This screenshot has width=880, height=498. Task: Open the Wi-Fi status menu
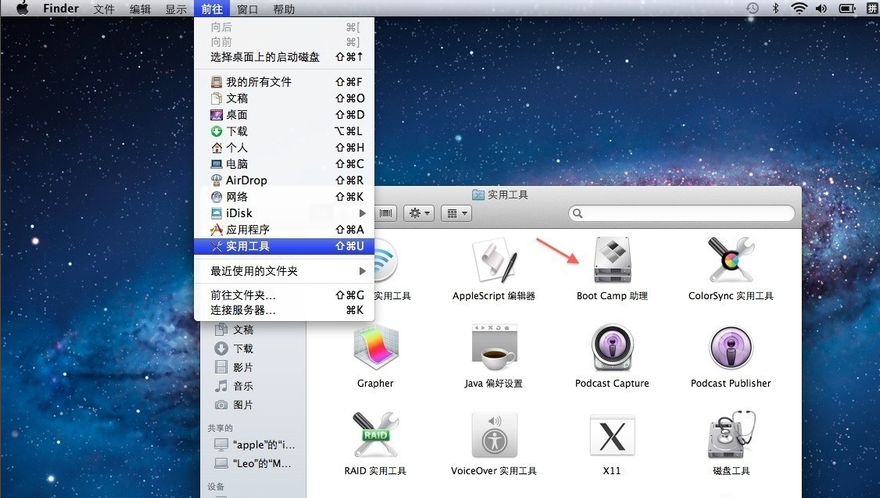tap(799, 8)
